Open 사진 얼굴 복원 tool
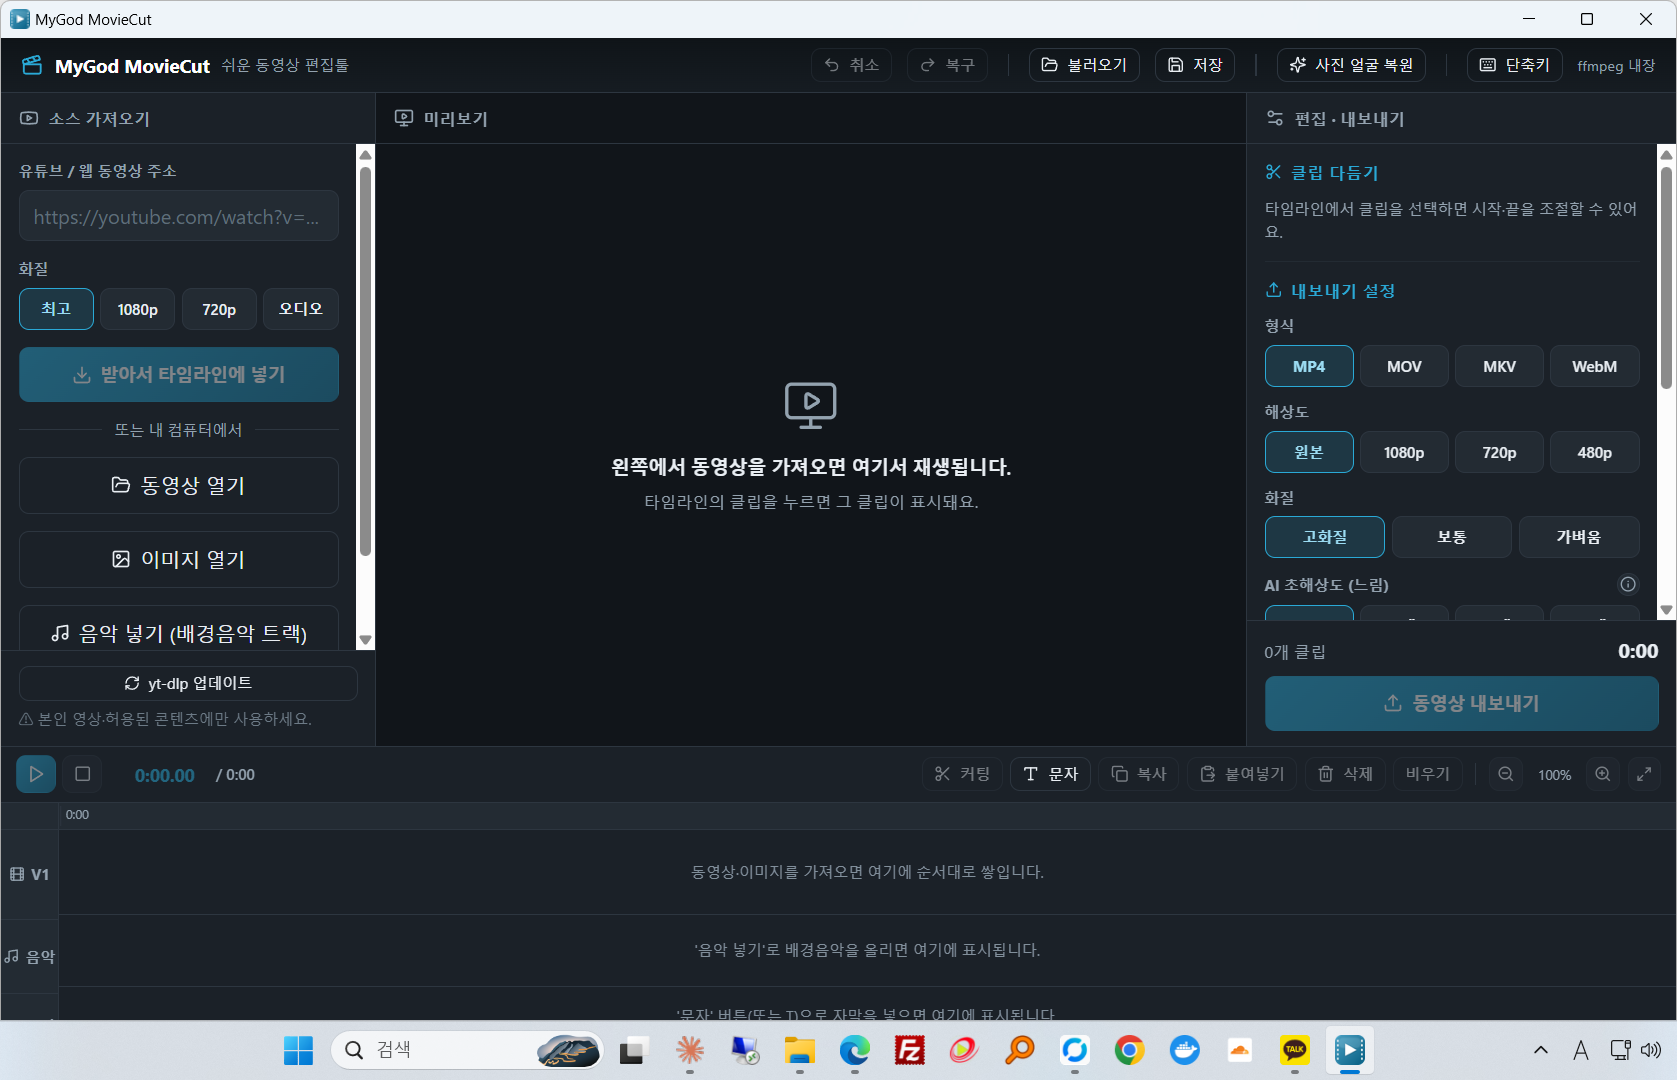 coord(1351,65)
